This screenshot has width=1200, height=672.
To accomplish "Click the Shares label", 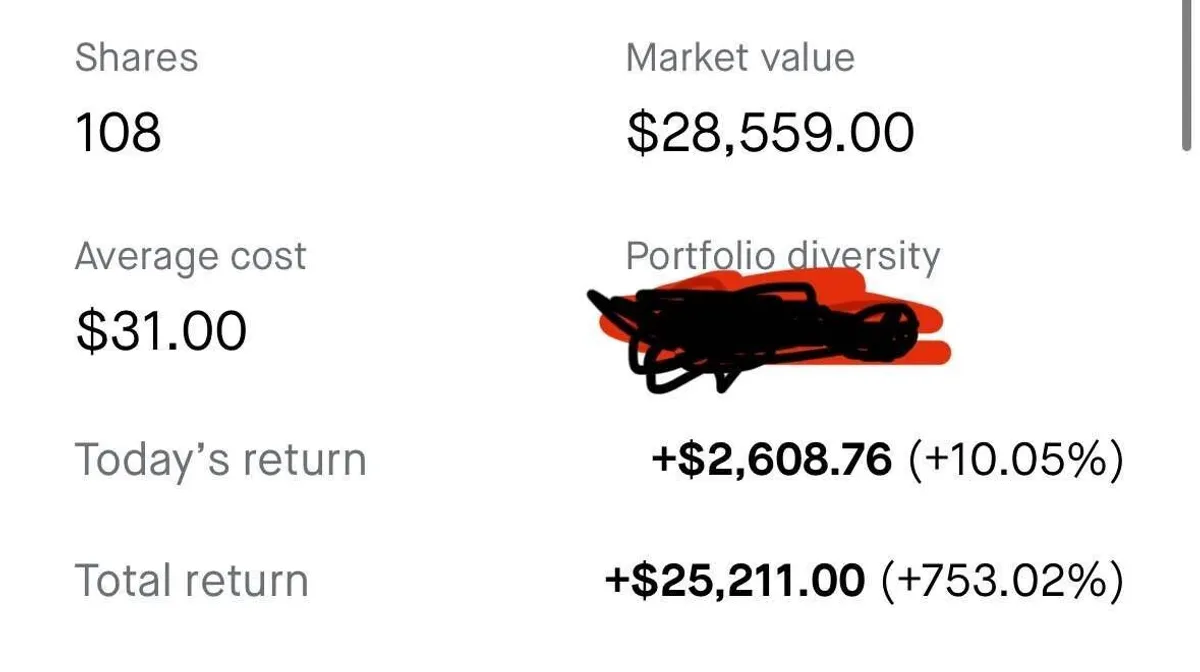I will coord(136,57).
